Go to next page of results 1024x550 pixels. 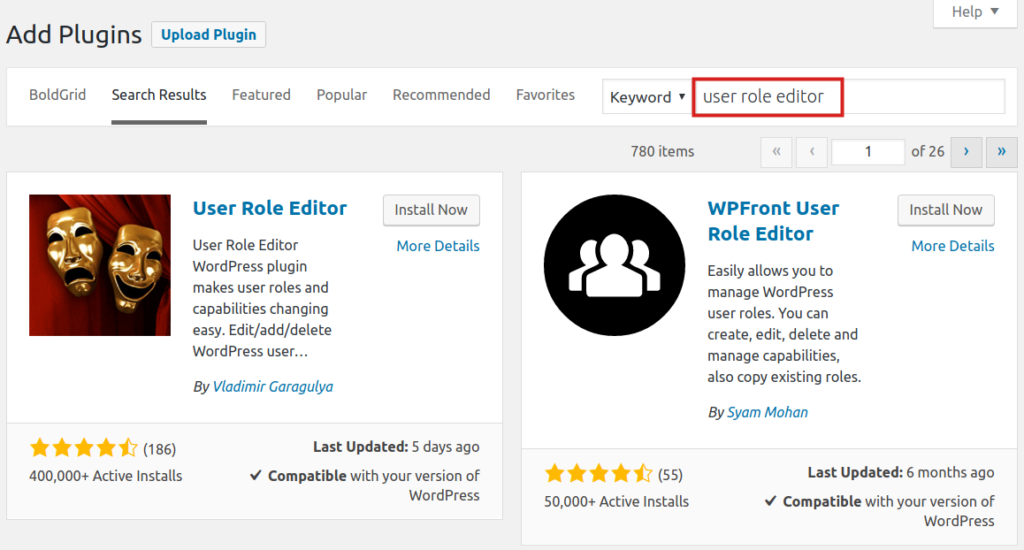[x=965, y=151]
